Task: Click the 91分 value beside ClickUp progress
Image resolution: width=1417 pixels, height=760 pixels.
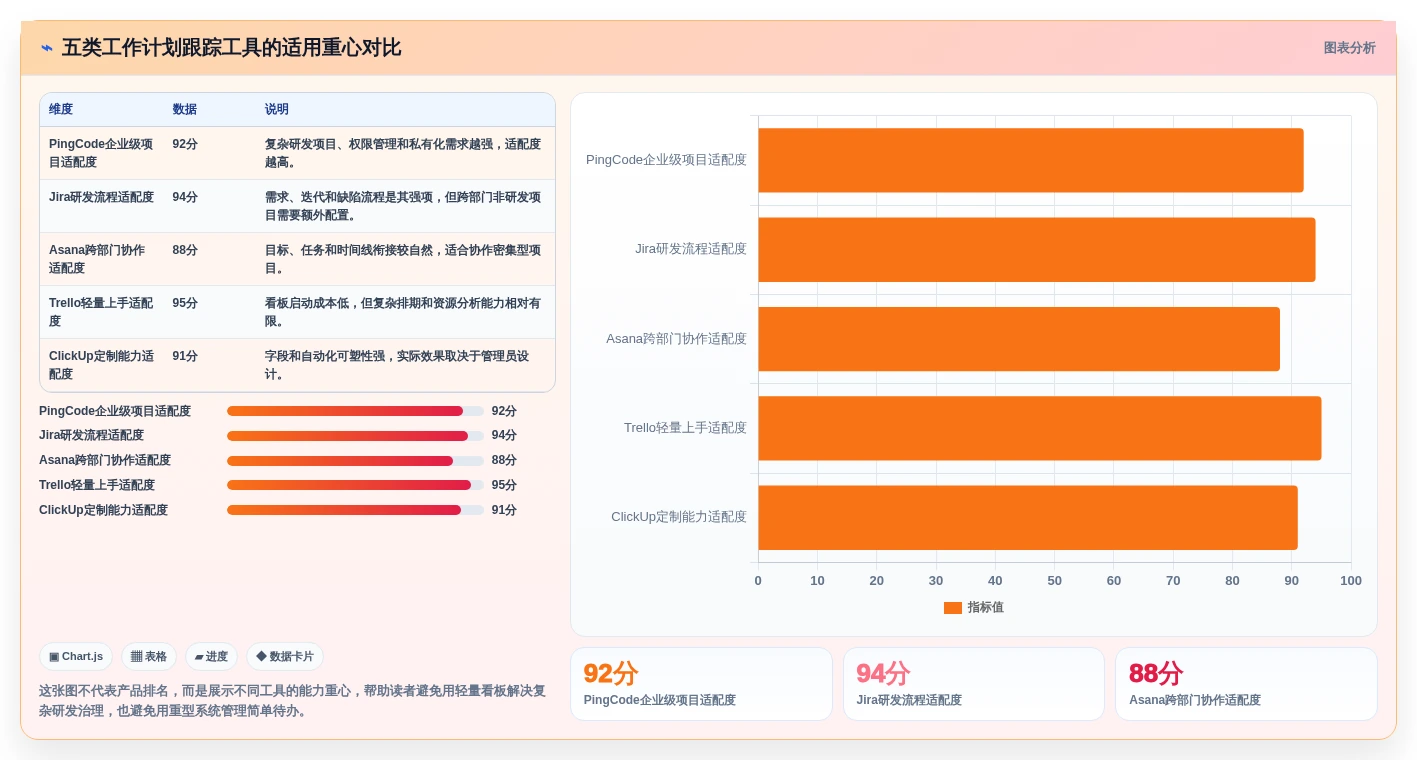Action: [504, 510]
